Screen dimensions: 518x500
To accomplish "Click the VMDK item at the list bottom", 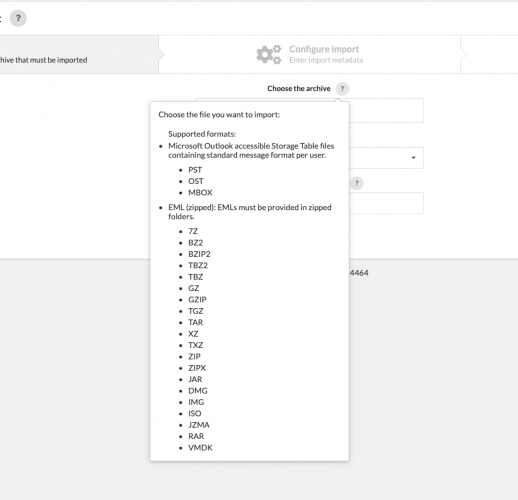I will (200, 448).
